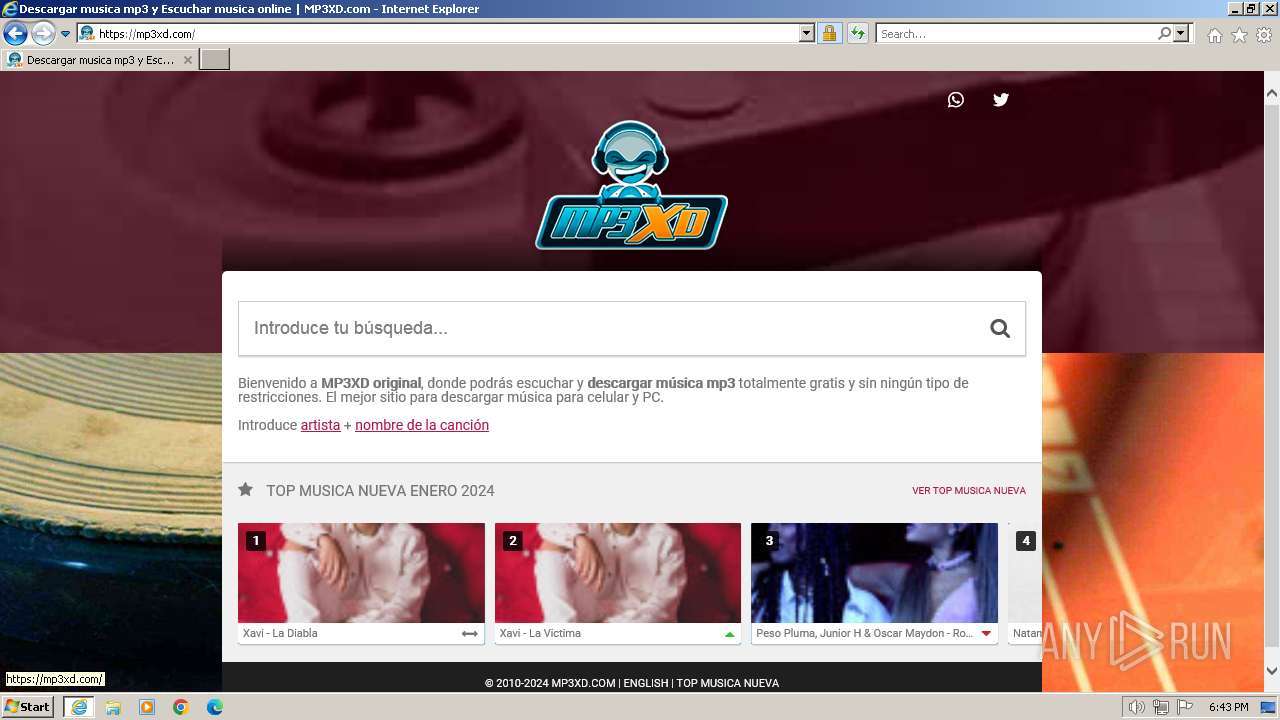Open the MP3XD.COM footer link

[583, 683]
